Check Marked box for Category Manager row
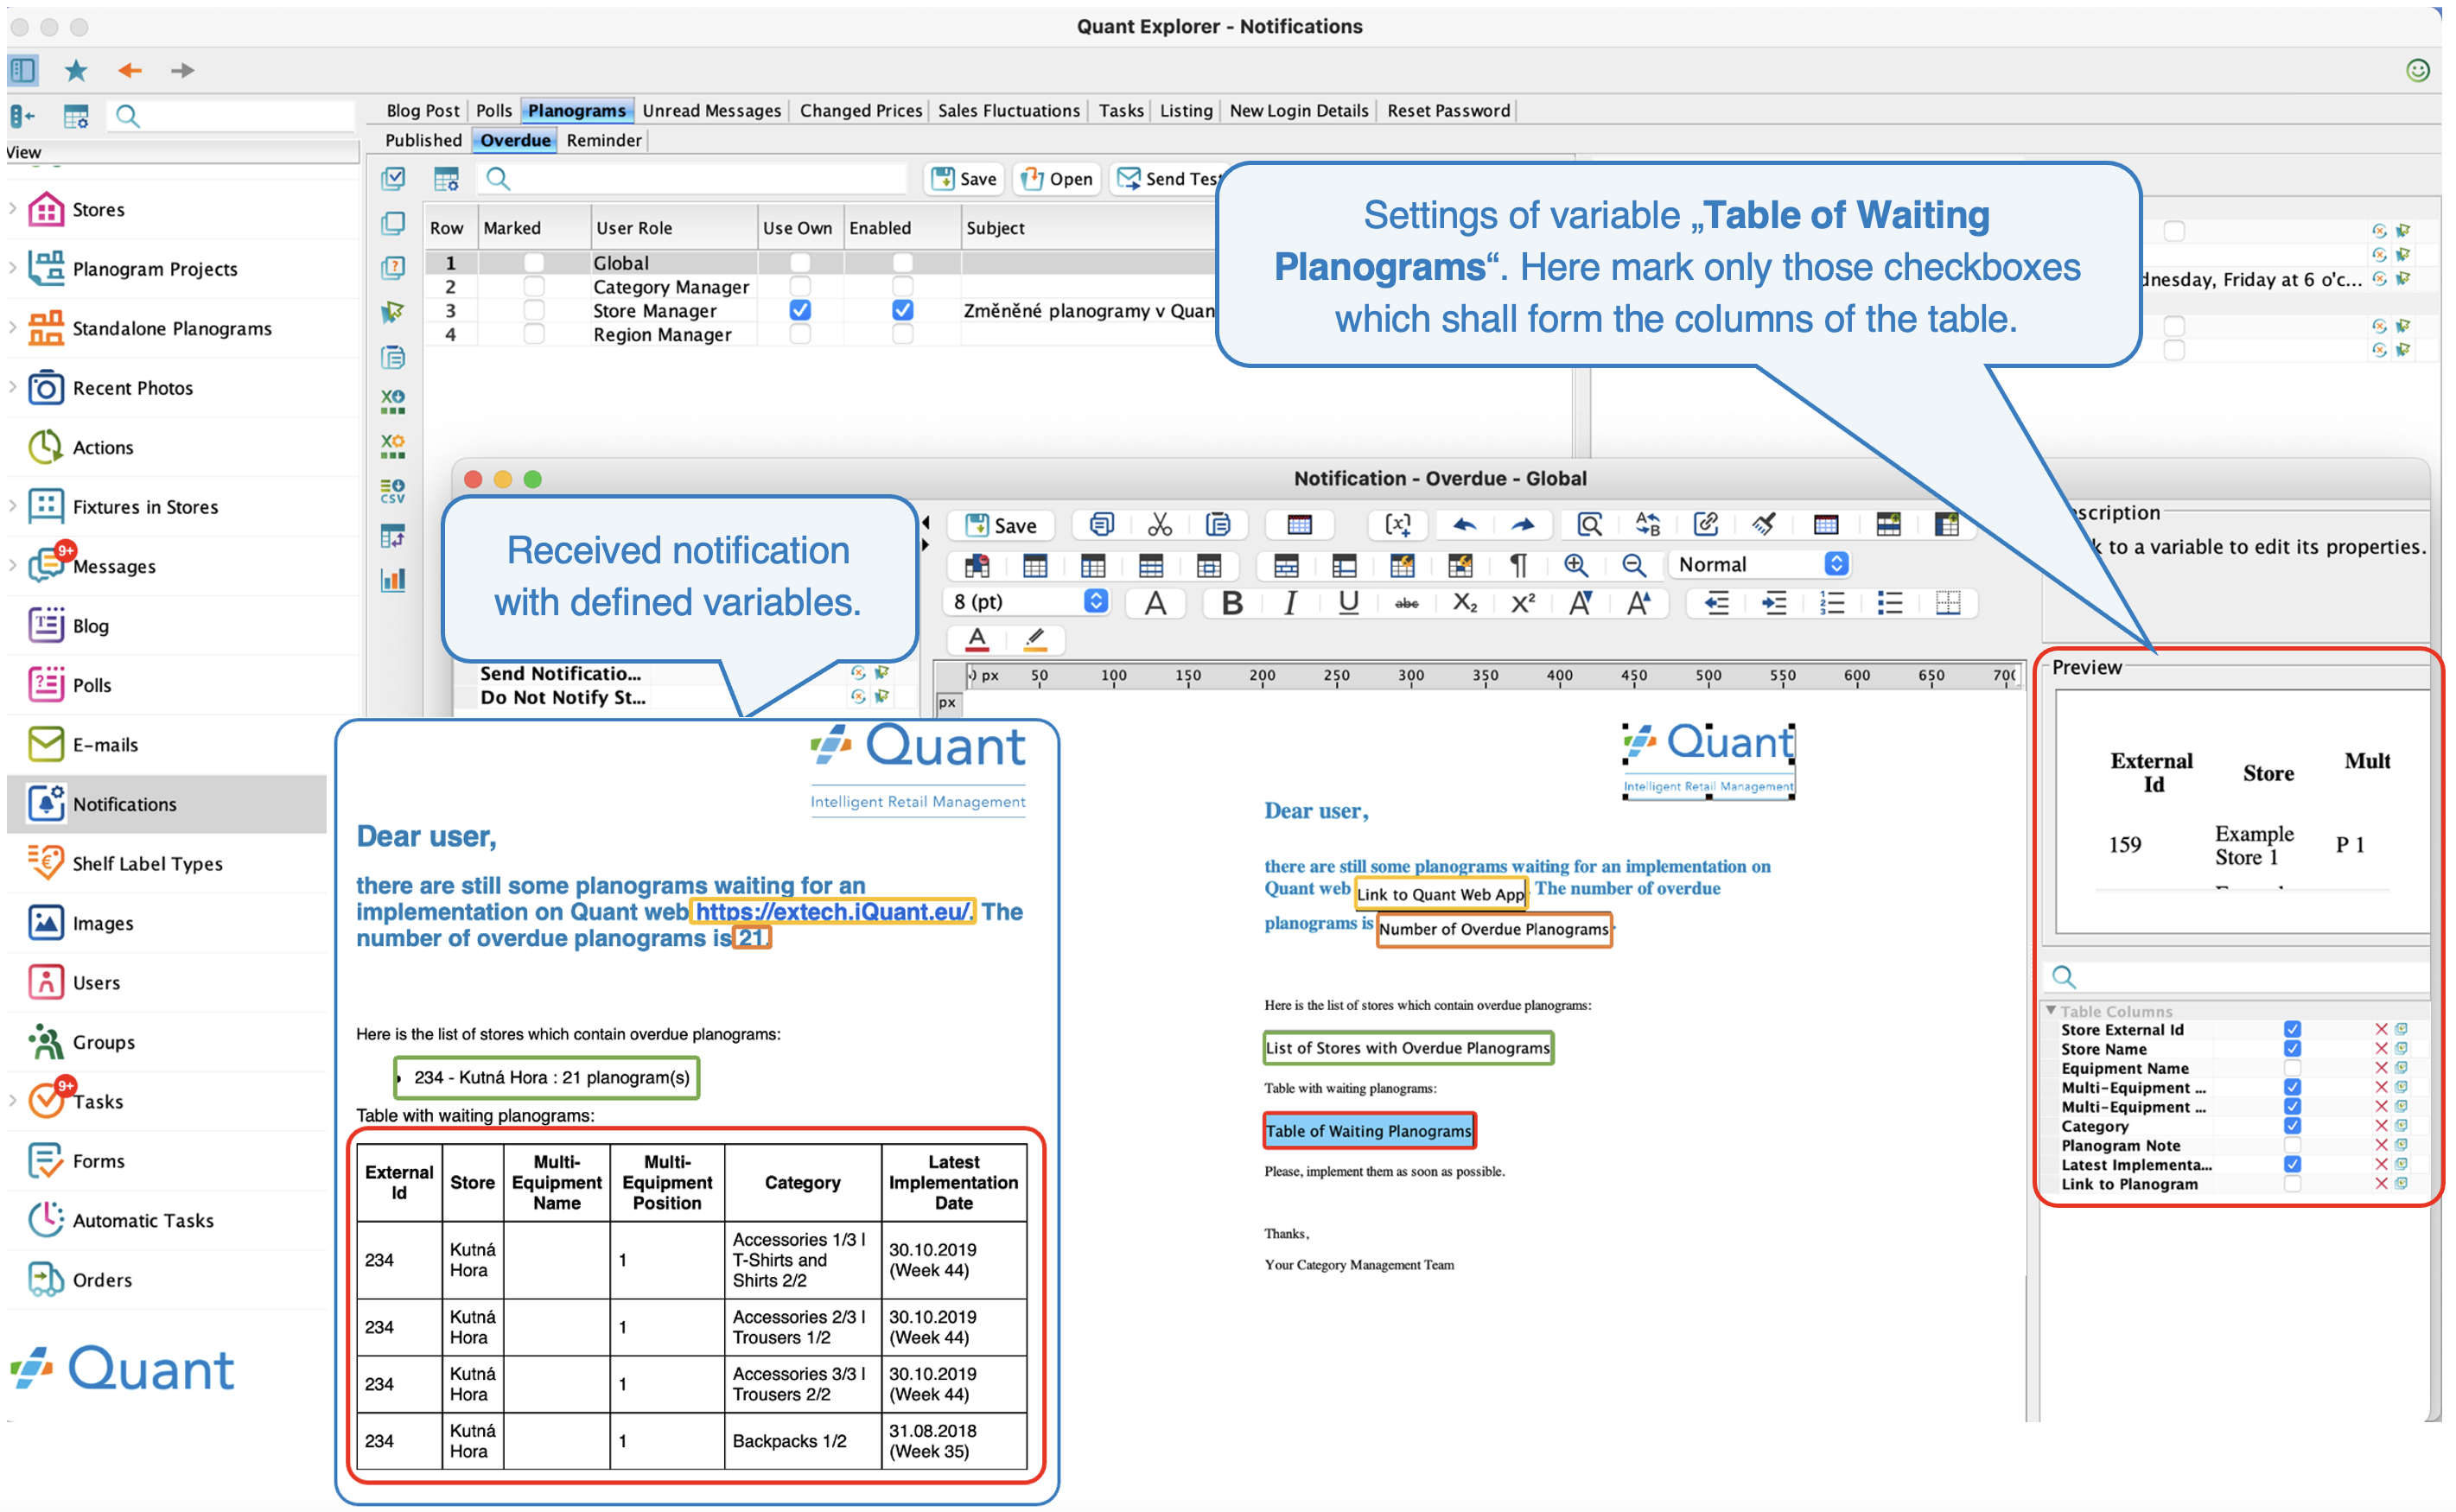 pyautogui.click(x=534, y=287)
